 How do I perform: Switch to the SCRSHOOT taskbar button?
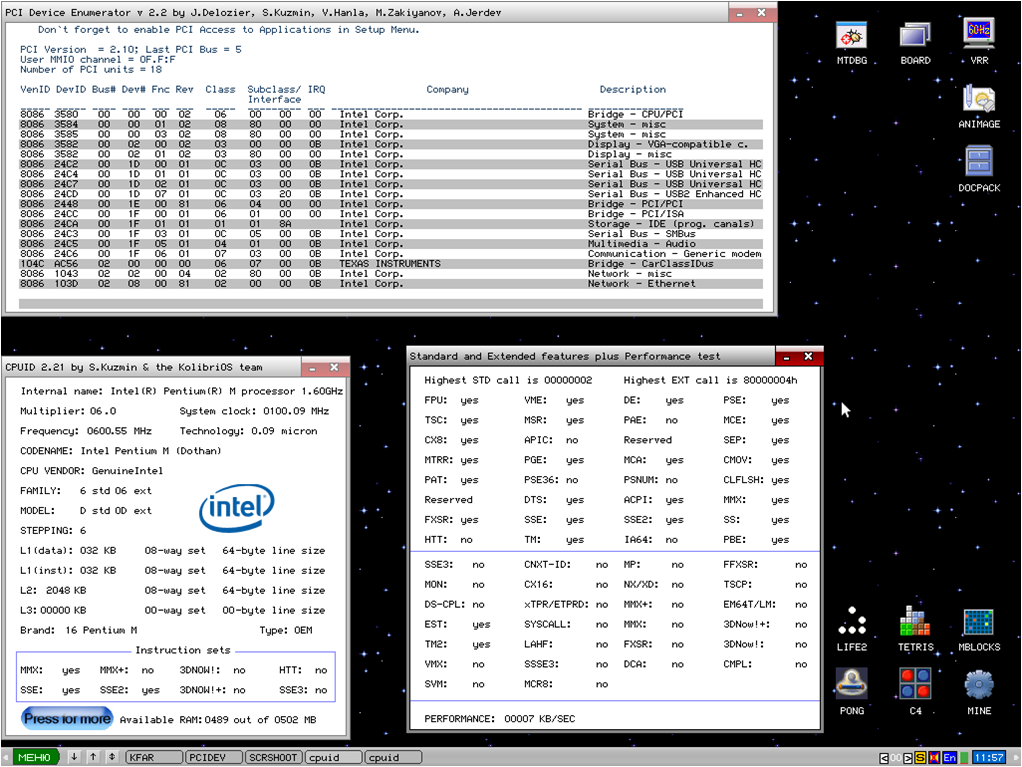coord(272,758)
